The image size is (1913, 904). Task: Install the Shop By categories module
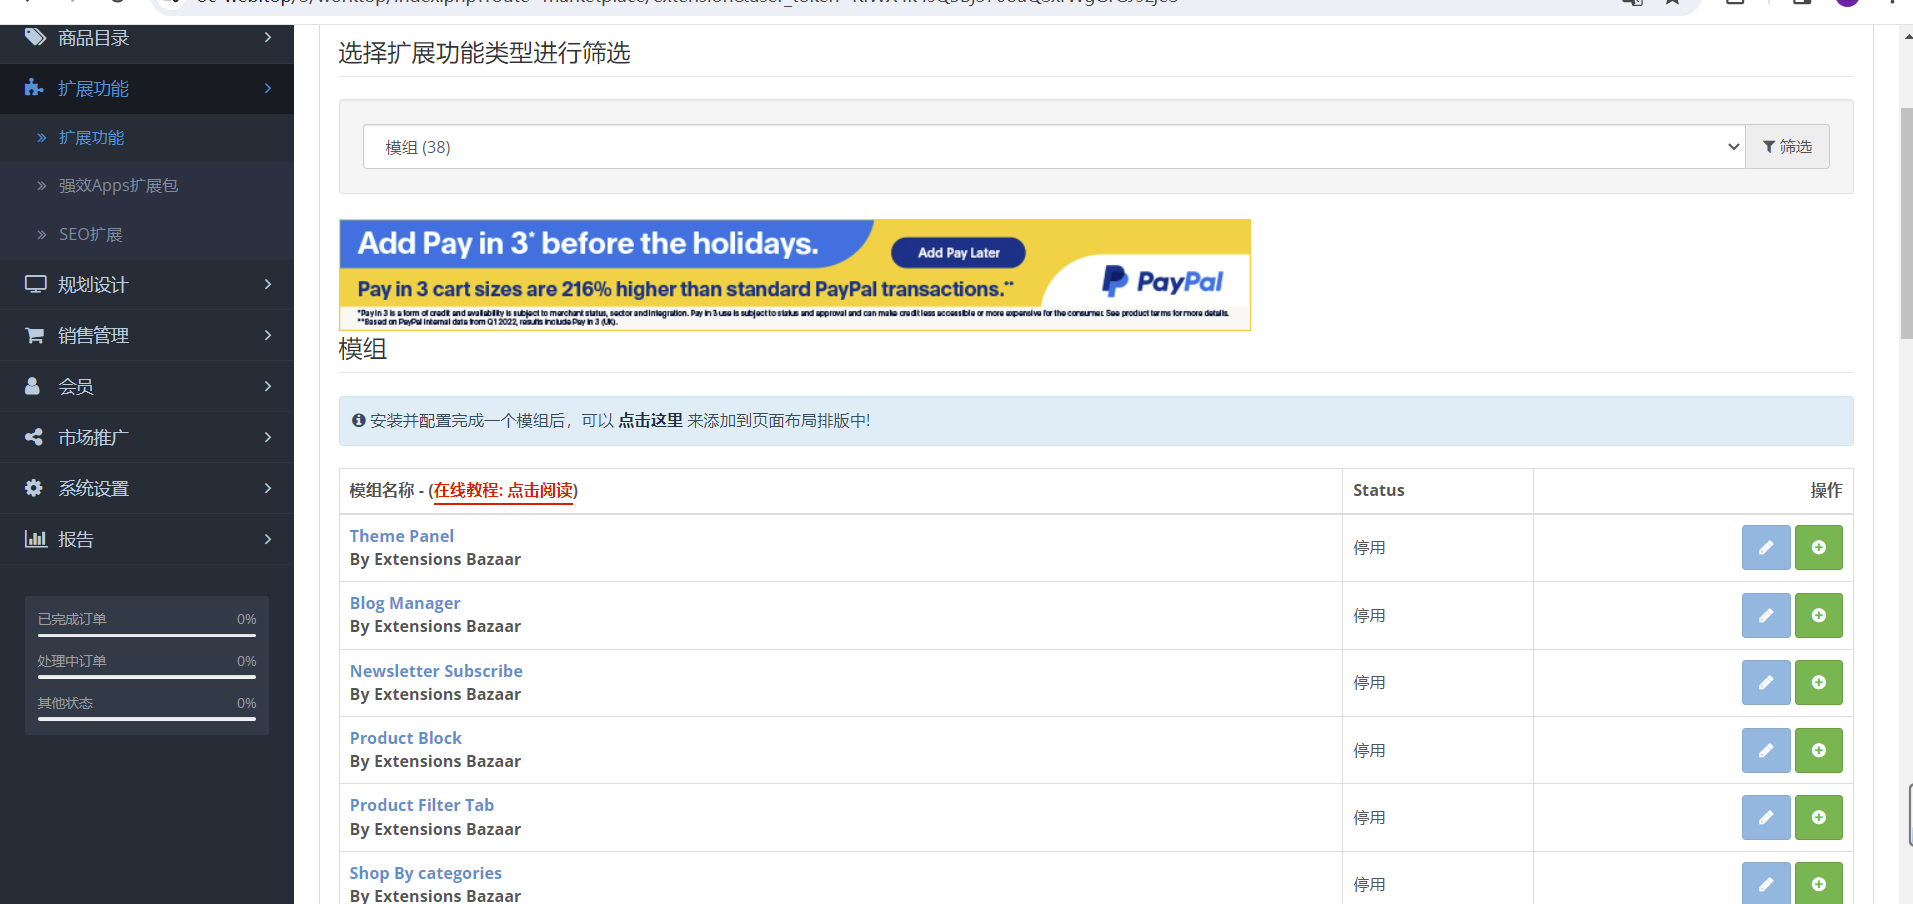tap(1819, 883)
